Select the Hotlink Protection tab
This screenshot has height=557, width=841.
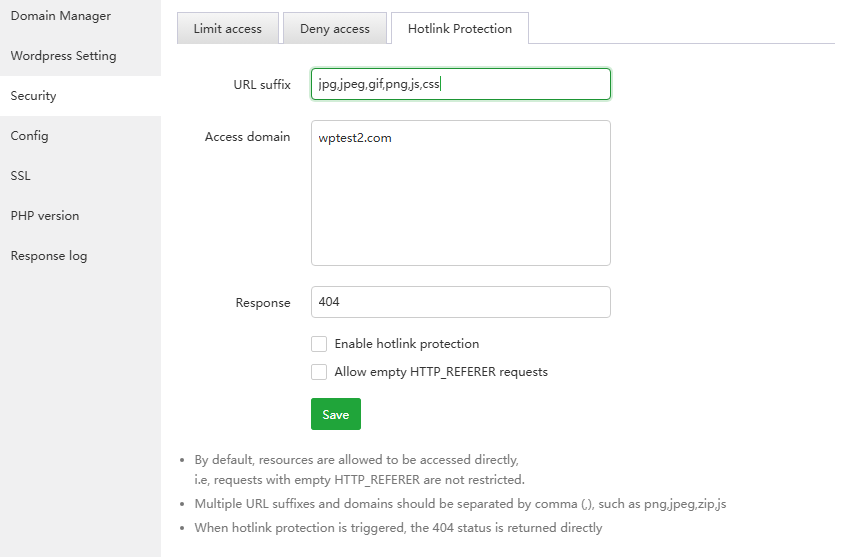point(459,29)
